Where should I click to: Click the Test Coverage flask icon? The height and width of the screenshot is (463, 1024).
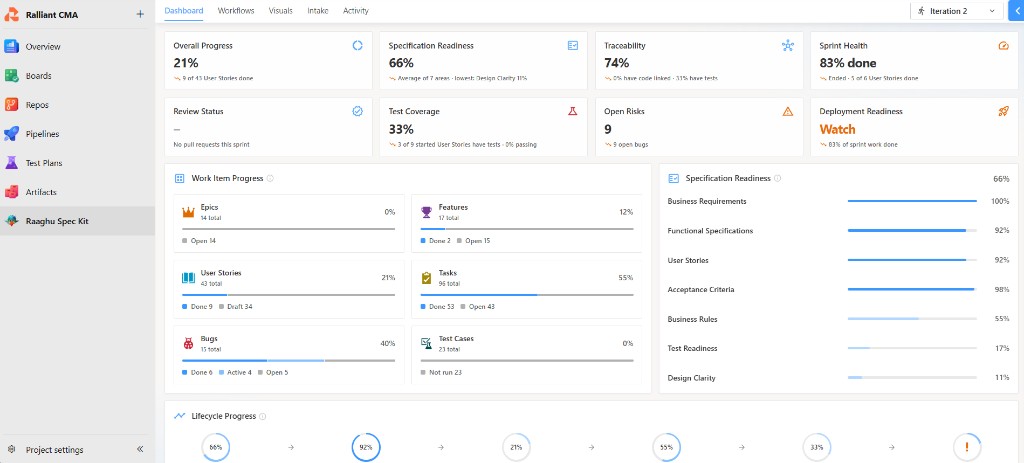(x=573, y=111)
